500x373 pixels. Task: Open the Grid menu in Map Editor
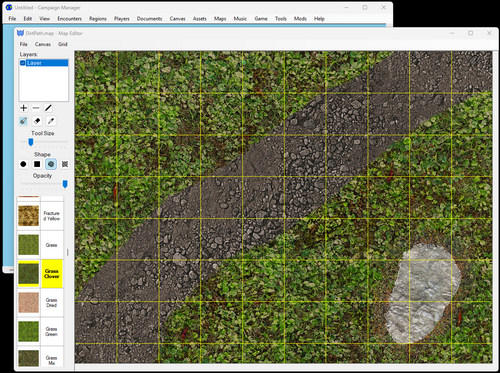(x=63, y=44)
